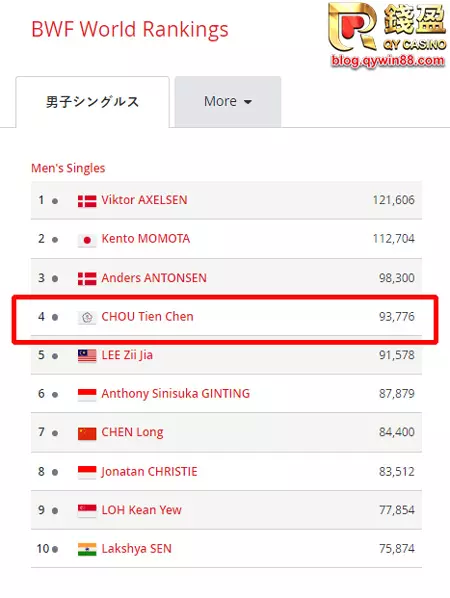Select the 男子シングルス tab
The width and height of the screenshot is (450, 598).
pyautogui.click(x=93, y=102)
